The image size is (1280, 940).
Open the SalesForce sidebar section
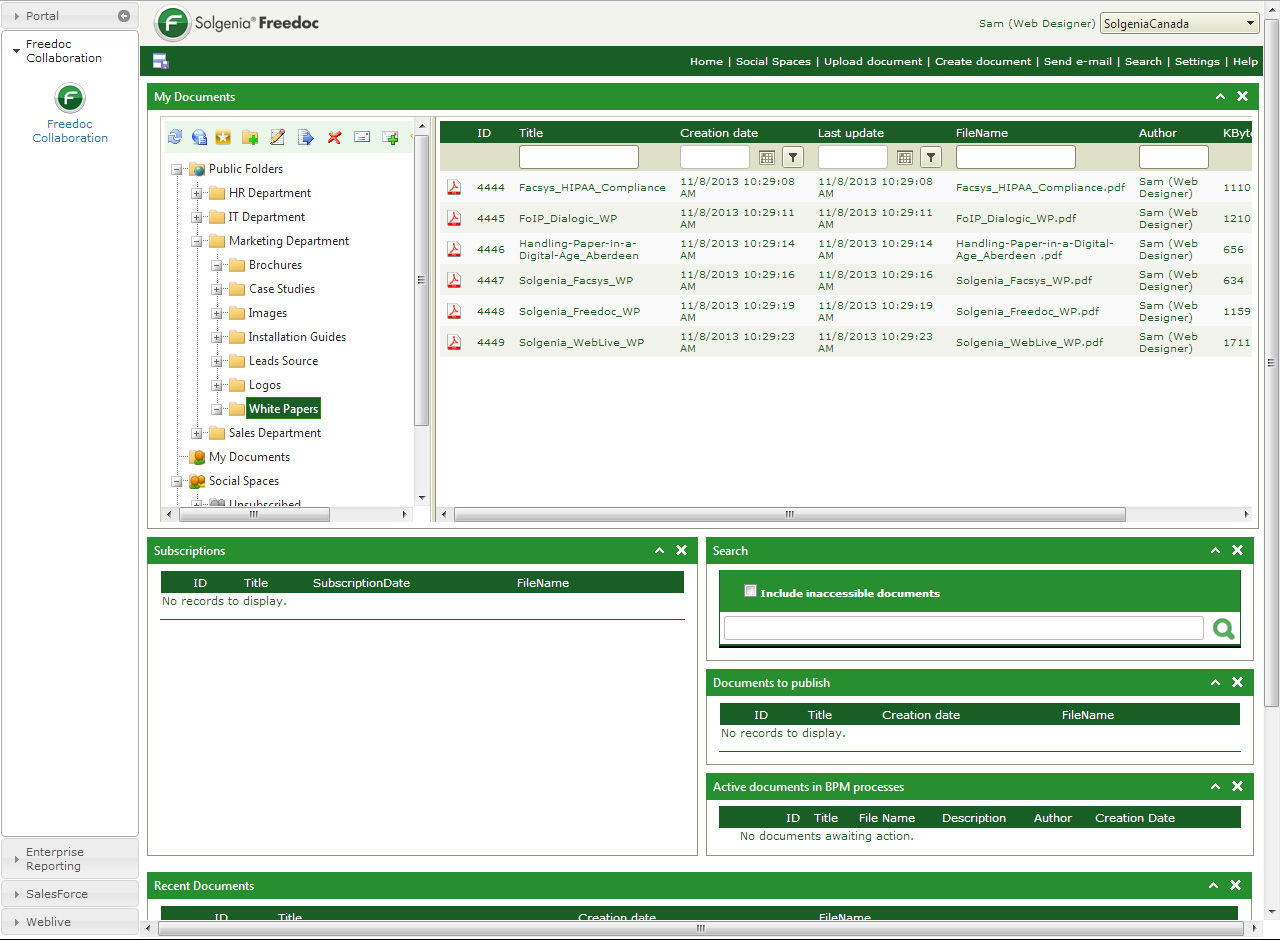coord(70,894)
